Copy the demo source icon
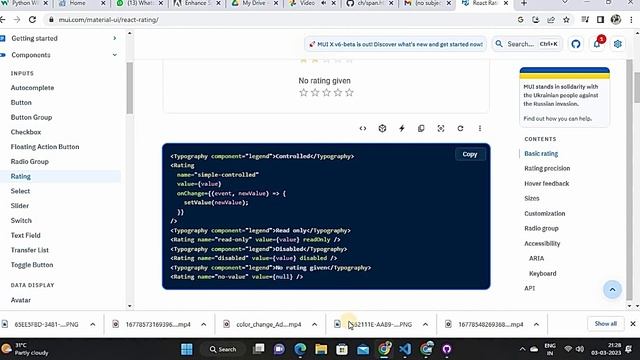Viewport: 640px width, 360px height. pyautogui.click(x=421, y=129)
